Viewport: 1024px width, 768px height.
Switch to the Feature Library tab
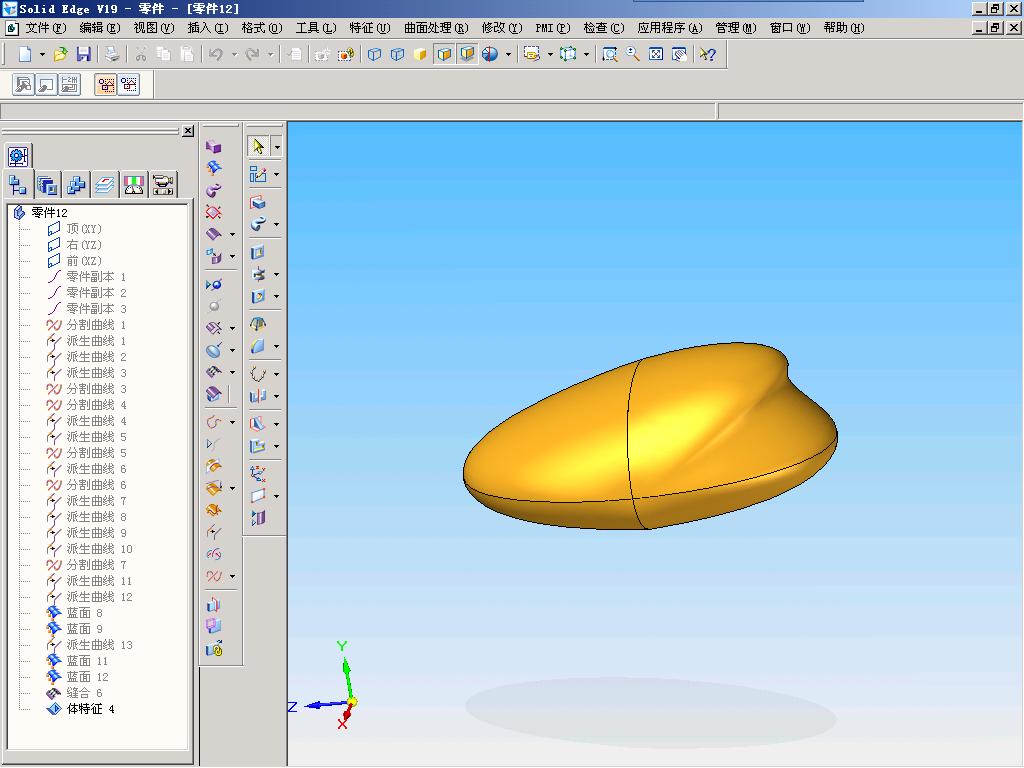(47, 185)
